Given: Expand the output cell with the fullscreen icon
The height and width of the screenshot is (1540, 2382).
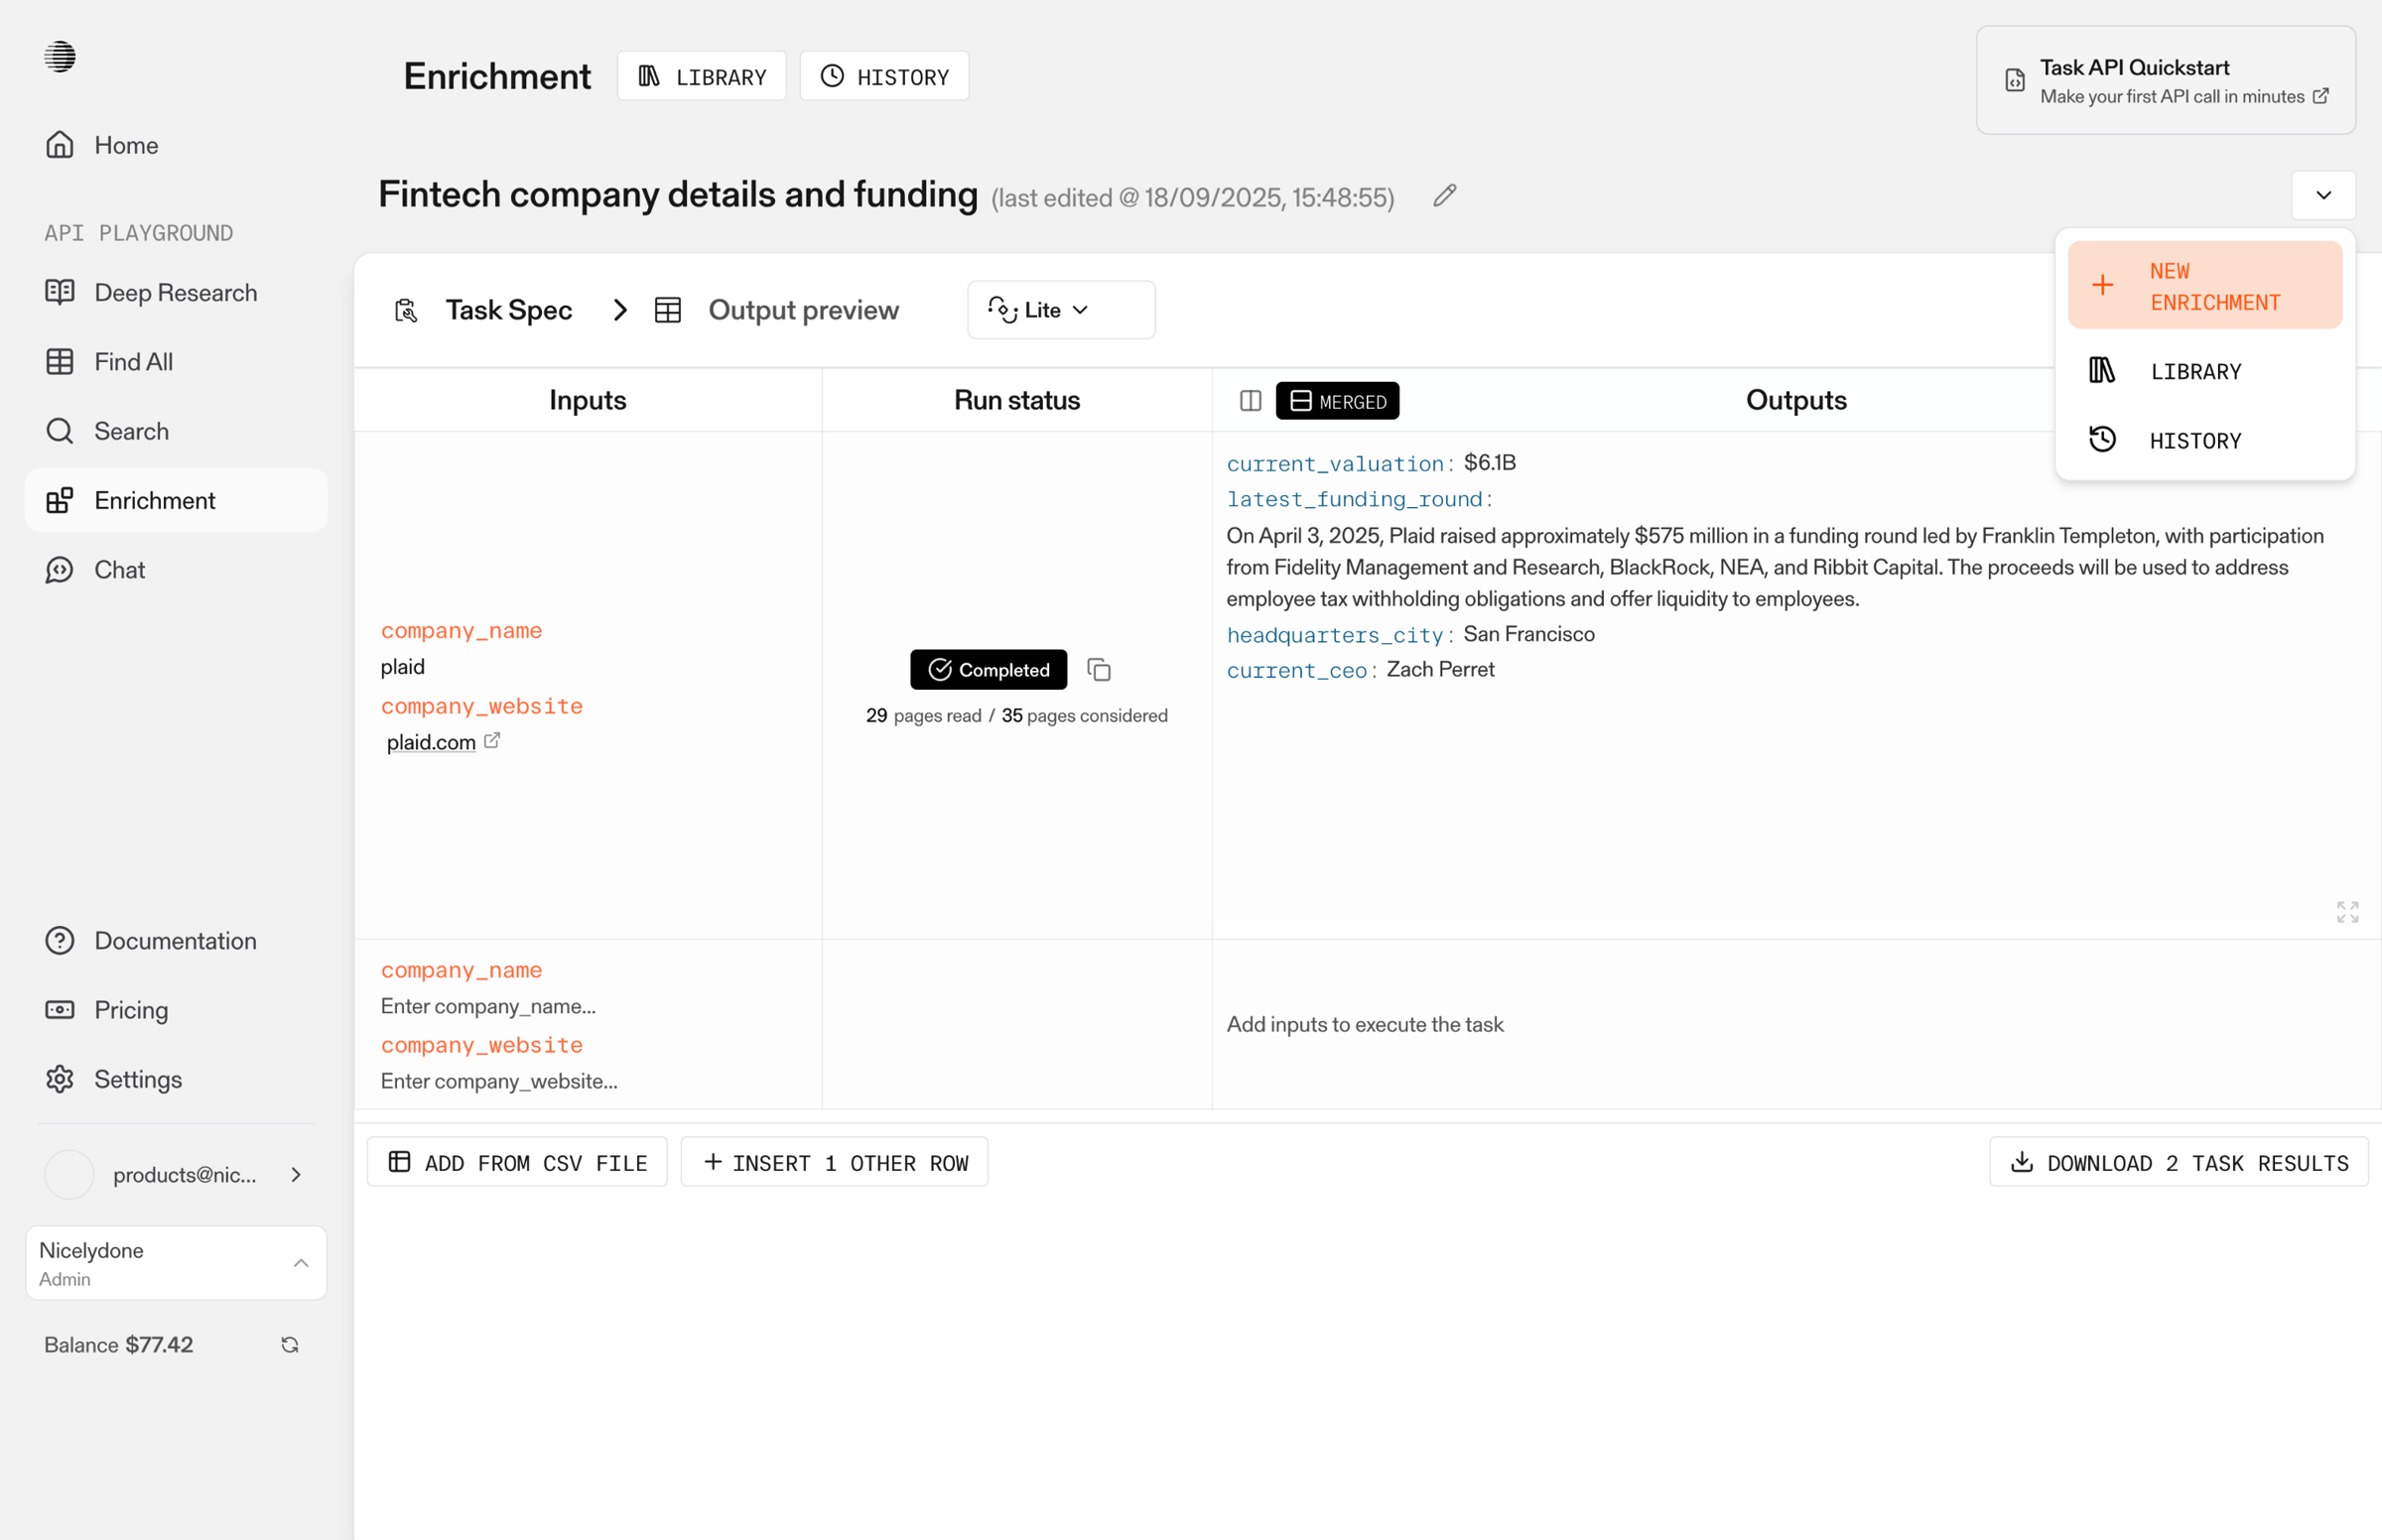Looking at the screenshot, I should (x=2347, y=911).
